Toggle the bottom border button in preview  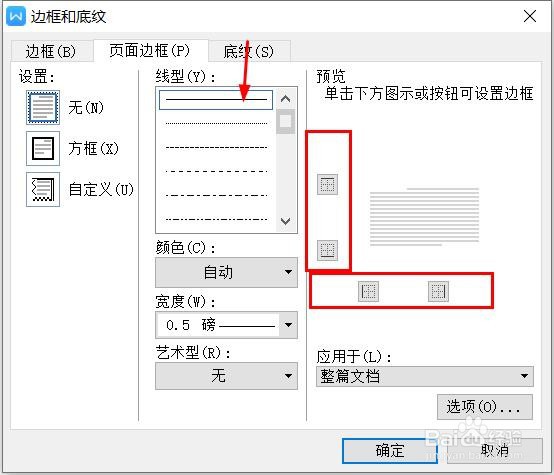[328, 250]
